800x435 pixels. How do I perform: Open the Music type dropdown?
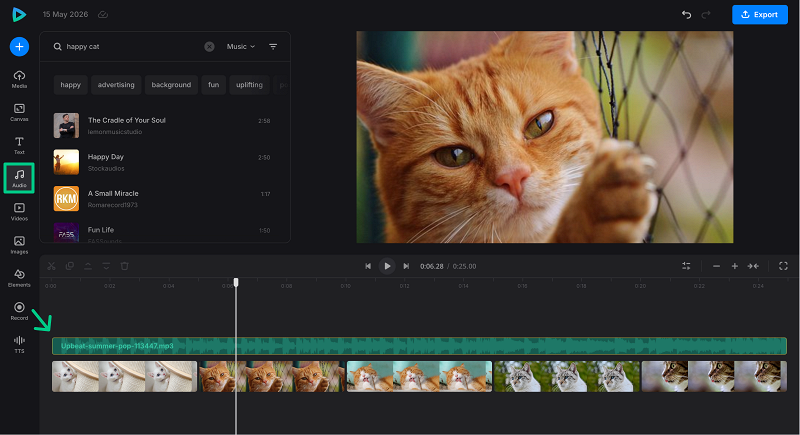(x=240, y=46)
